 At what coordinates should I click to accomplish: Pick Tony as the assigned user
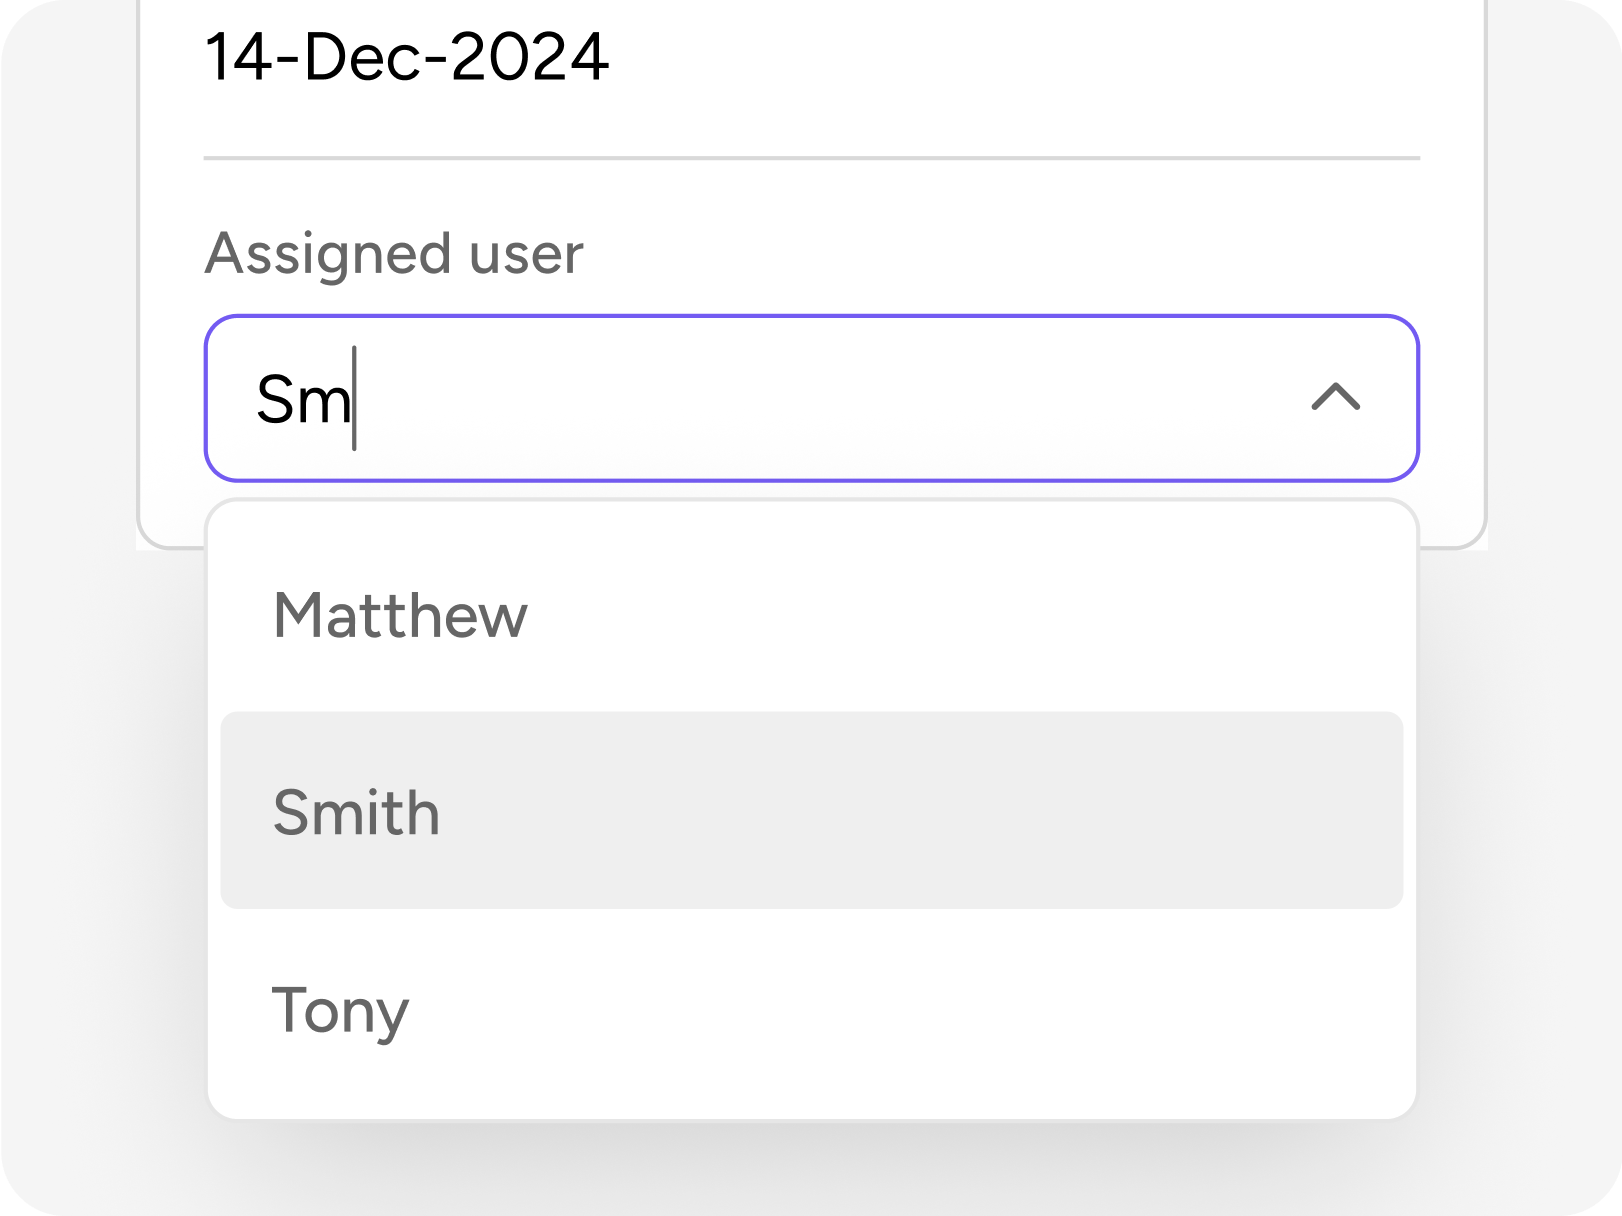(341, 1010)
